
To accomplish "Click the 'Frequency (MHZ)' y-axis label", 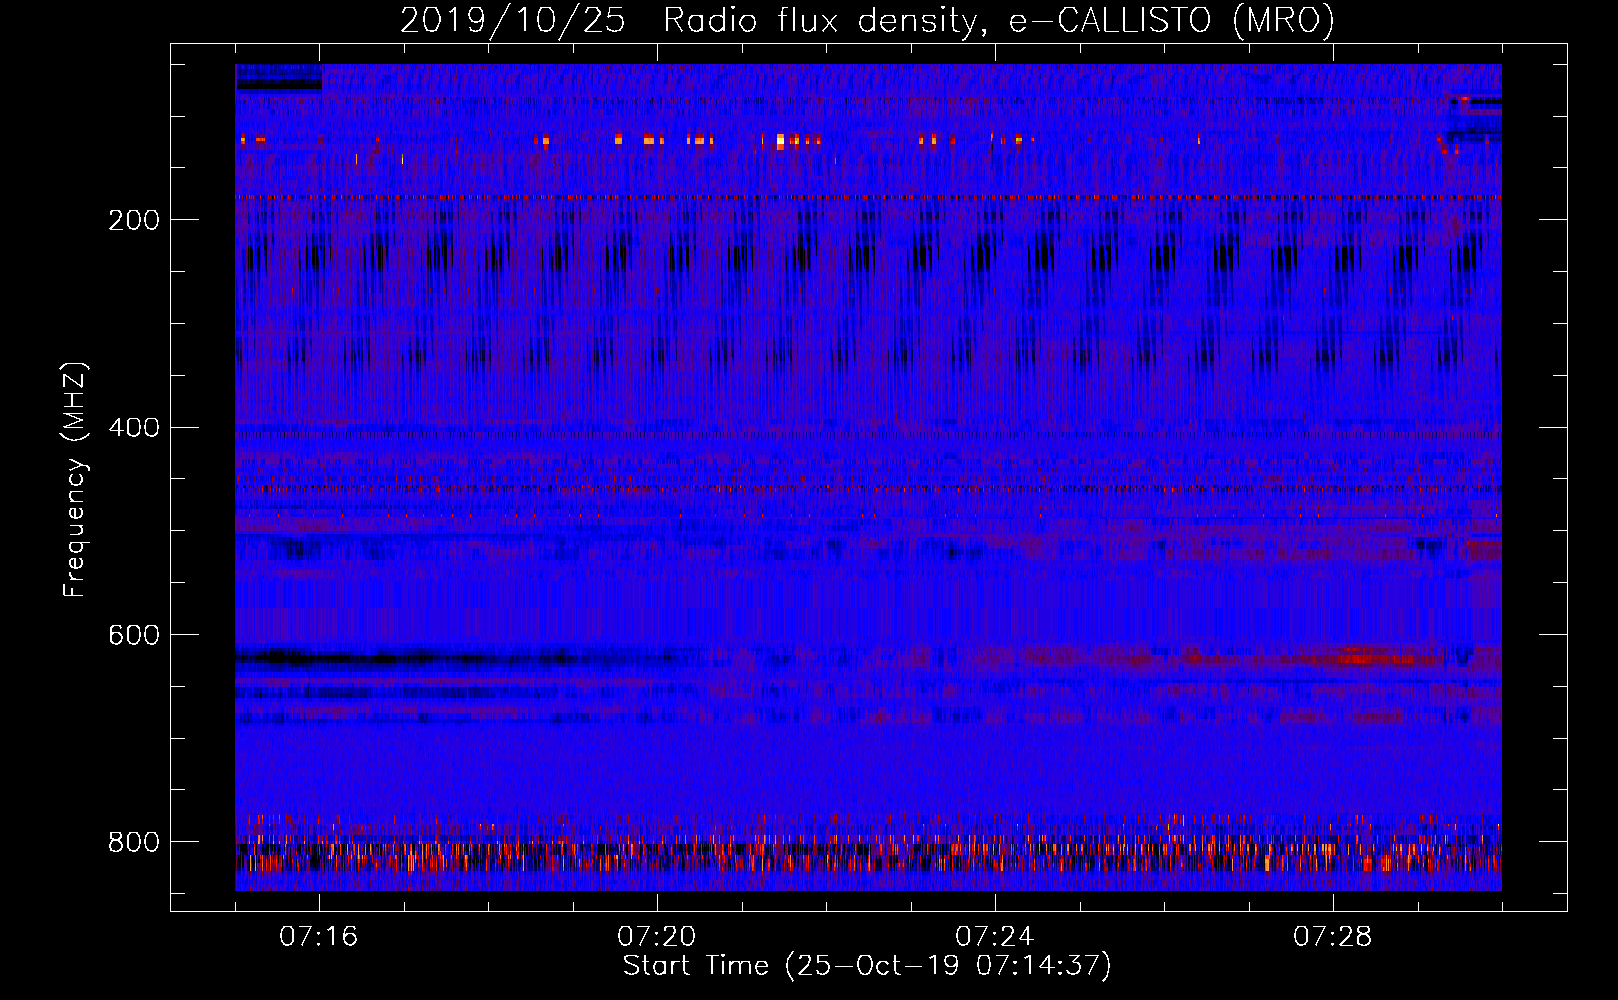I will (75, 480).
